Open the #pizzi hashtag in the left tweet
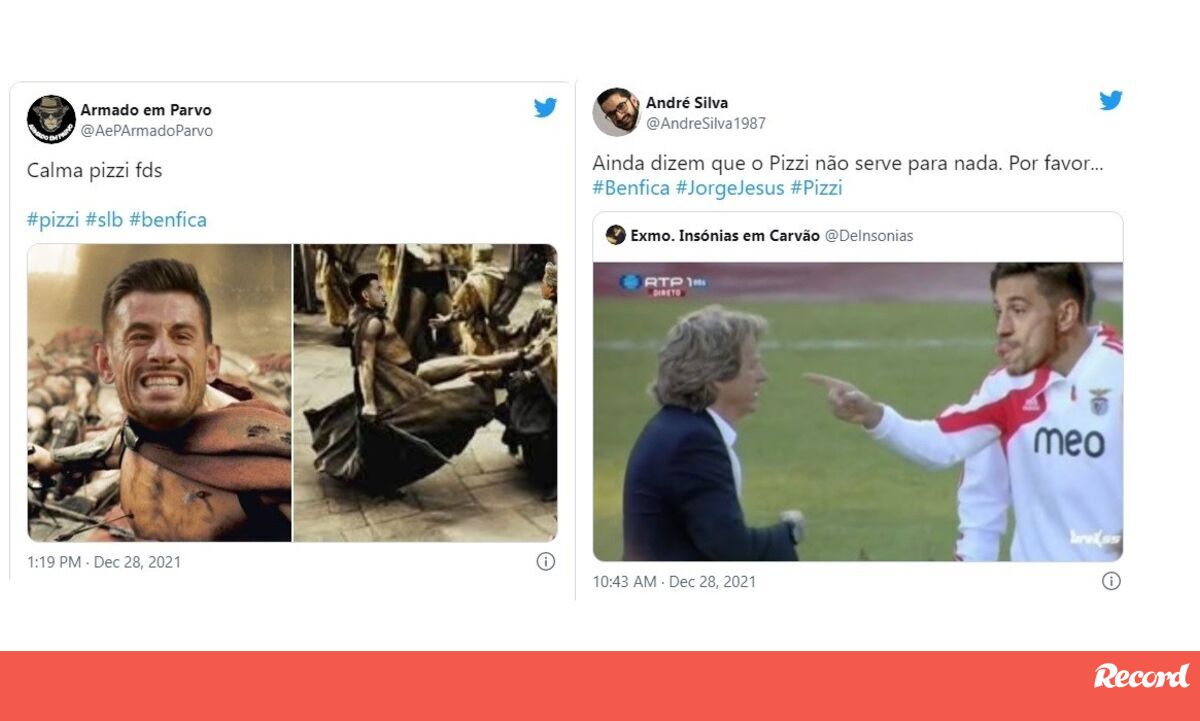The image size is (1200, 721). click(x=53, y=220)
